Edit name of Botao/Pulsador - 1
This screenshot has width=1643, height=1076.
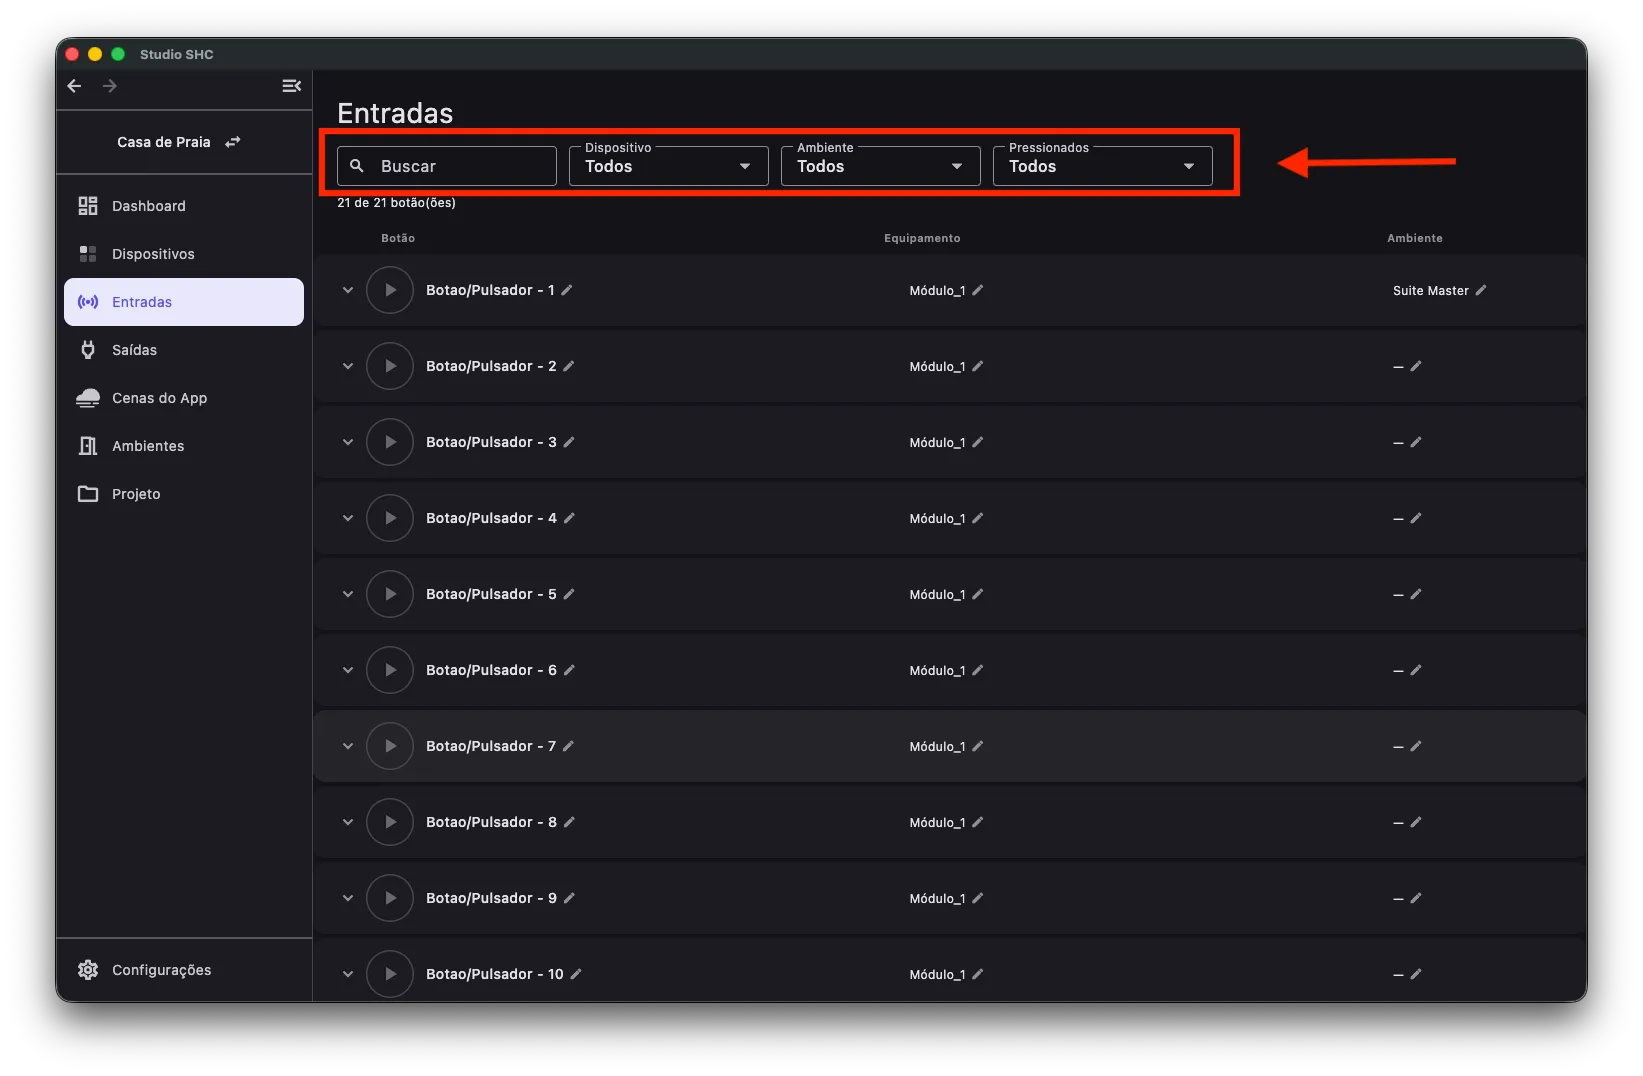(x=567, y=290)
